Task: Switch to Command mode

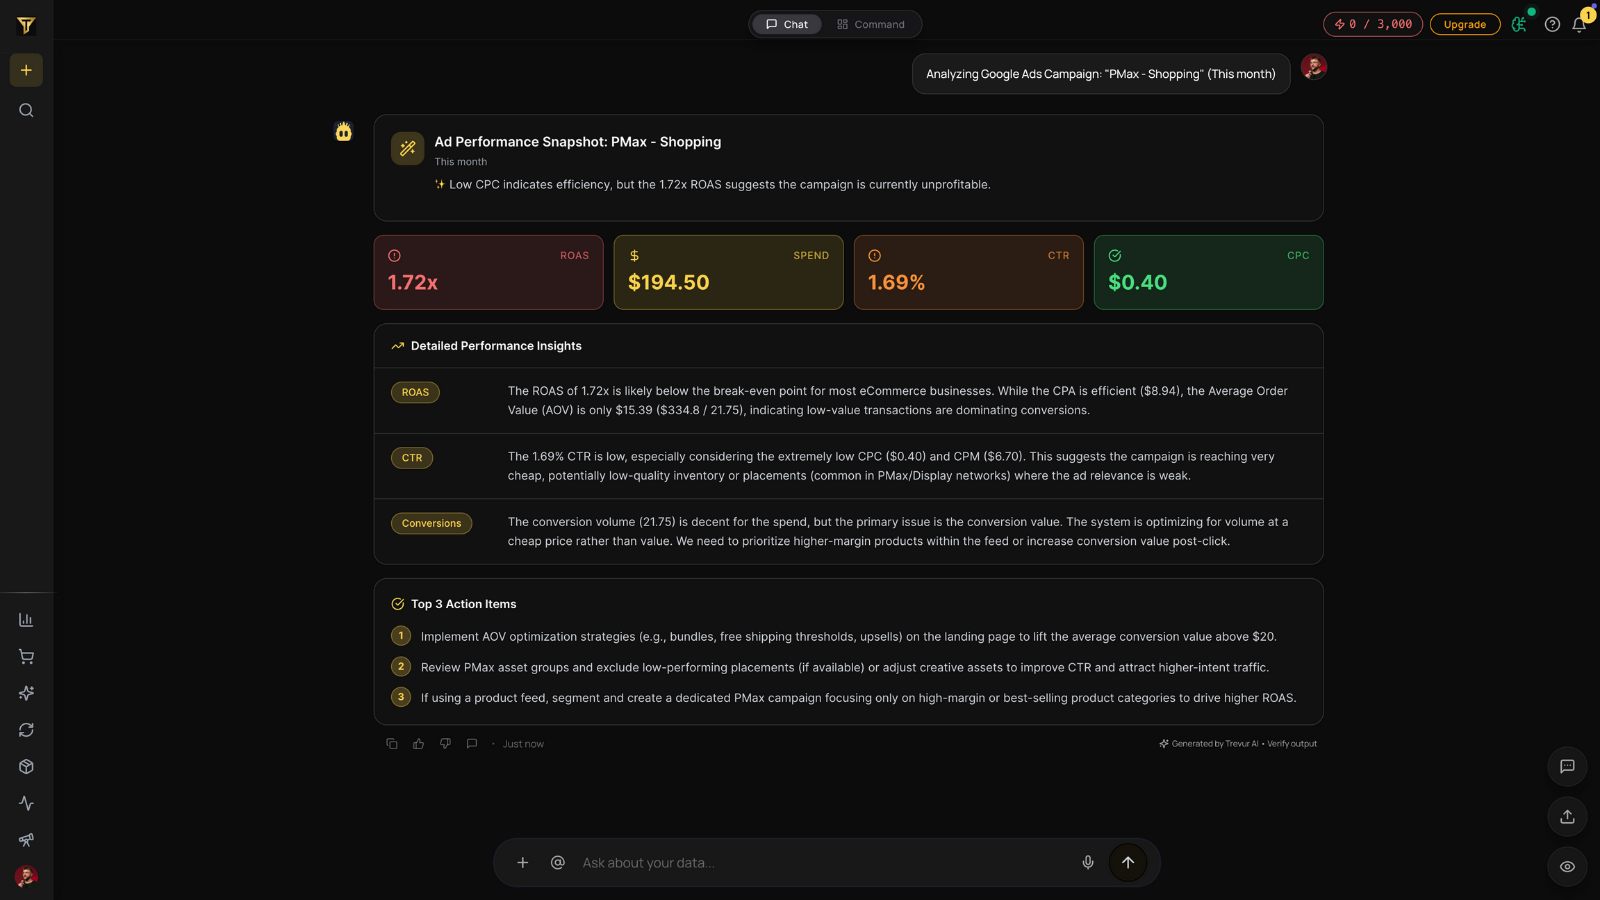Action: (x=872, y=24)
